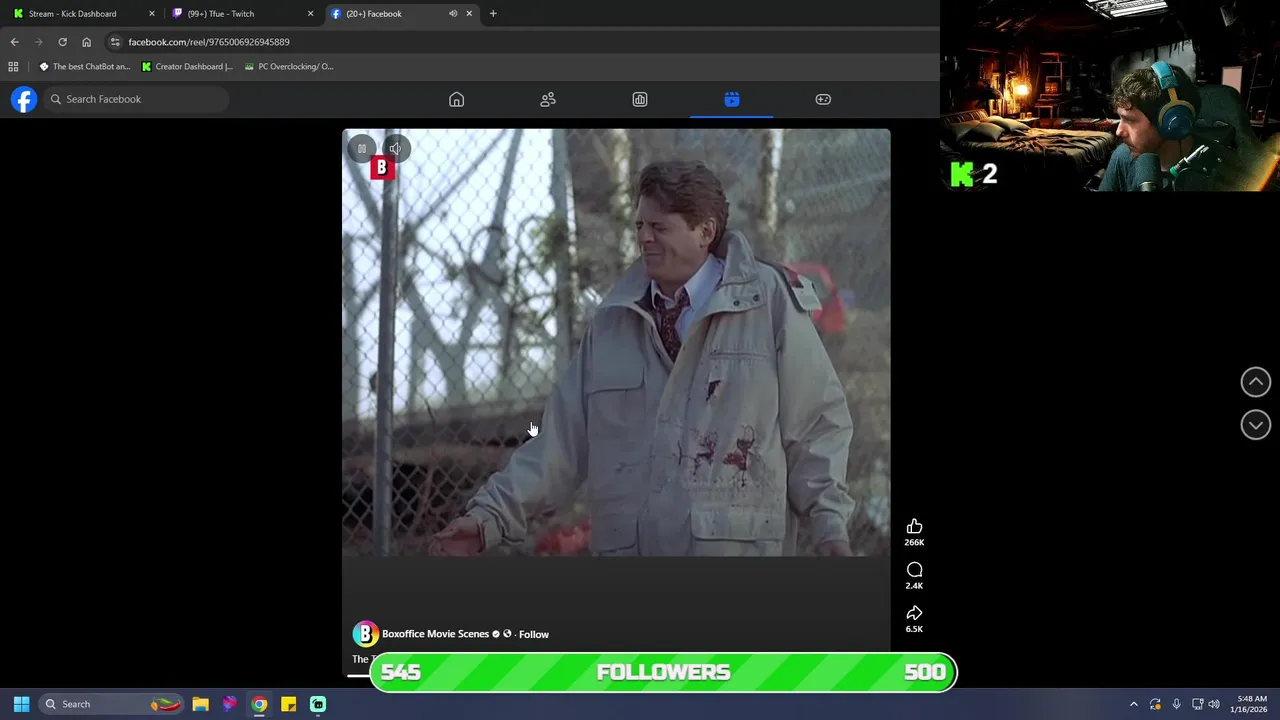Open Boxoffice Movie Scenes profile picture
The height and width of the screenshot is (720, 1280).
pos(365,634)
